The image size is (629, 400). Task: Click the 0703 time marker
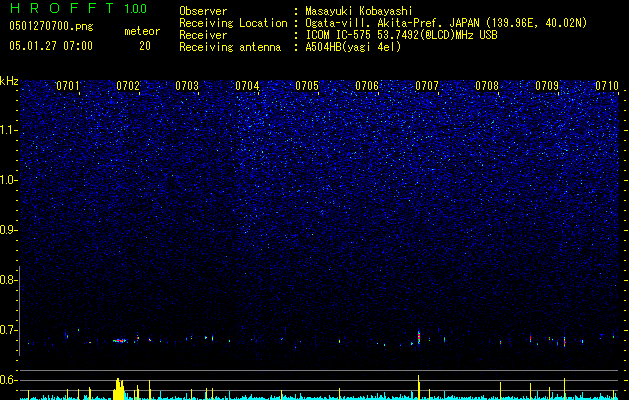187,85
